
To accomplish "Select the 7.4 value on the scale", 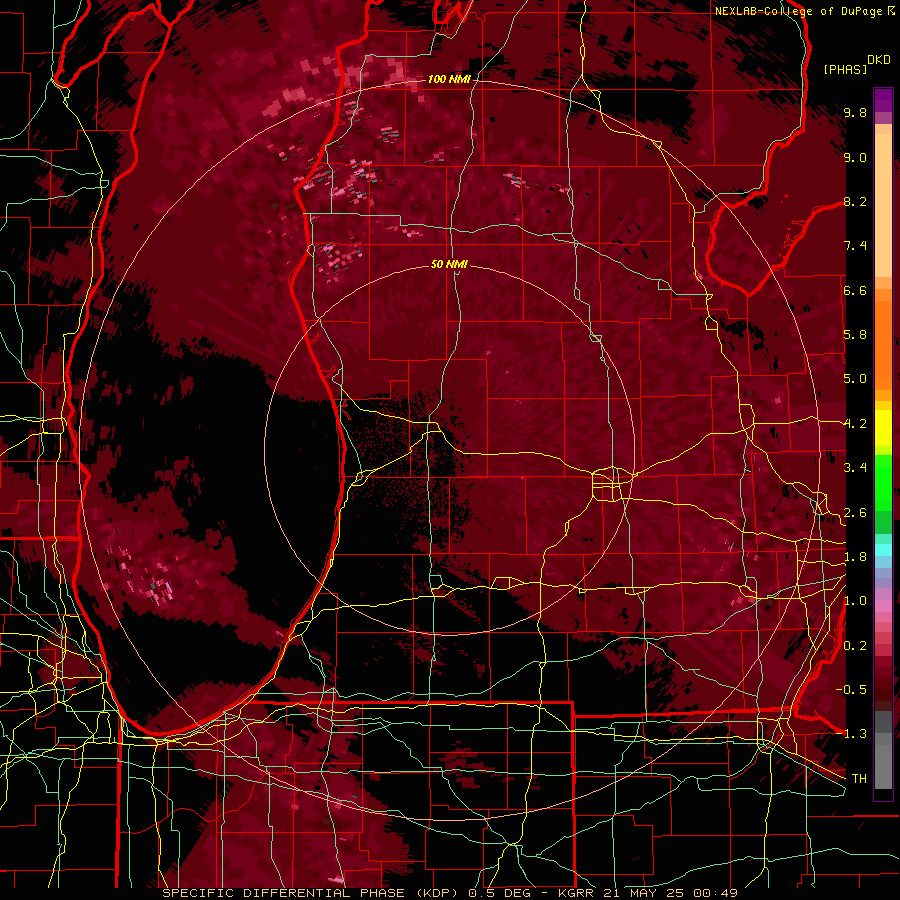I will pyautogui.click(x=855, y=246).
